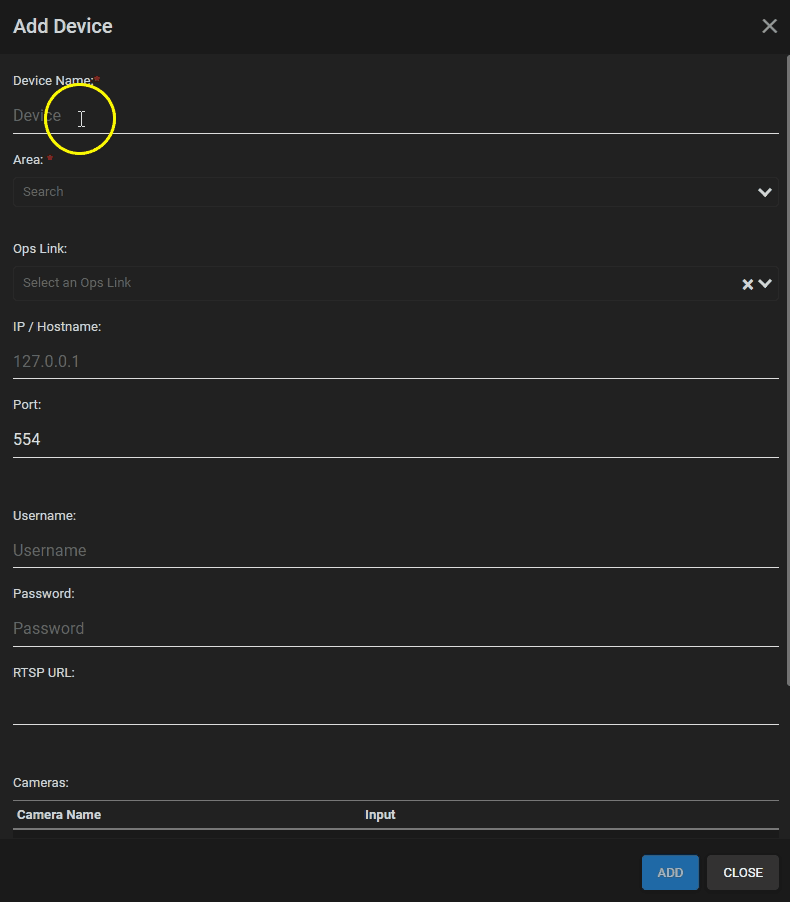Click the Device Name label
Image resolution: width=790 pixels, height=902 pixels.
53,81
